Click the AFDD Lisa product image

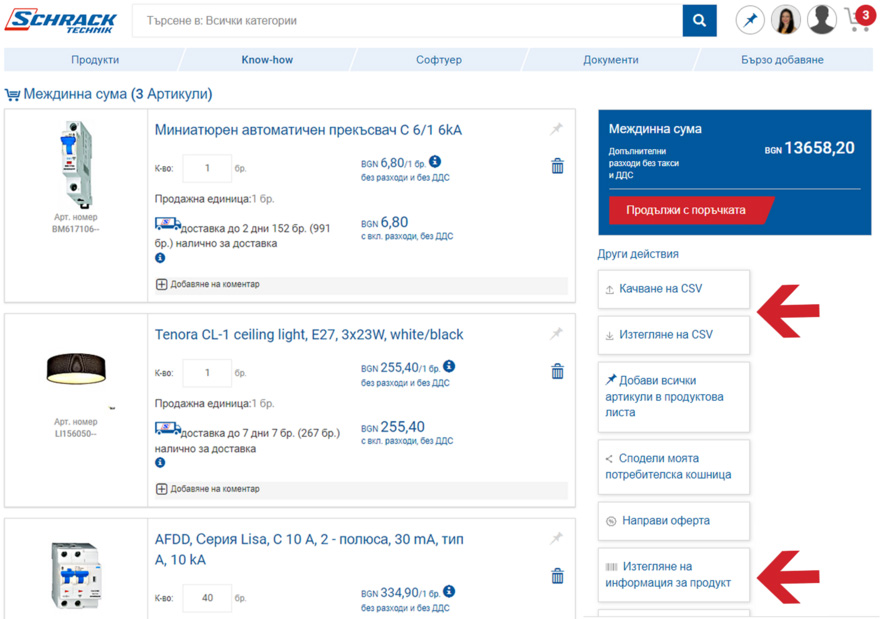coord(76,576)
